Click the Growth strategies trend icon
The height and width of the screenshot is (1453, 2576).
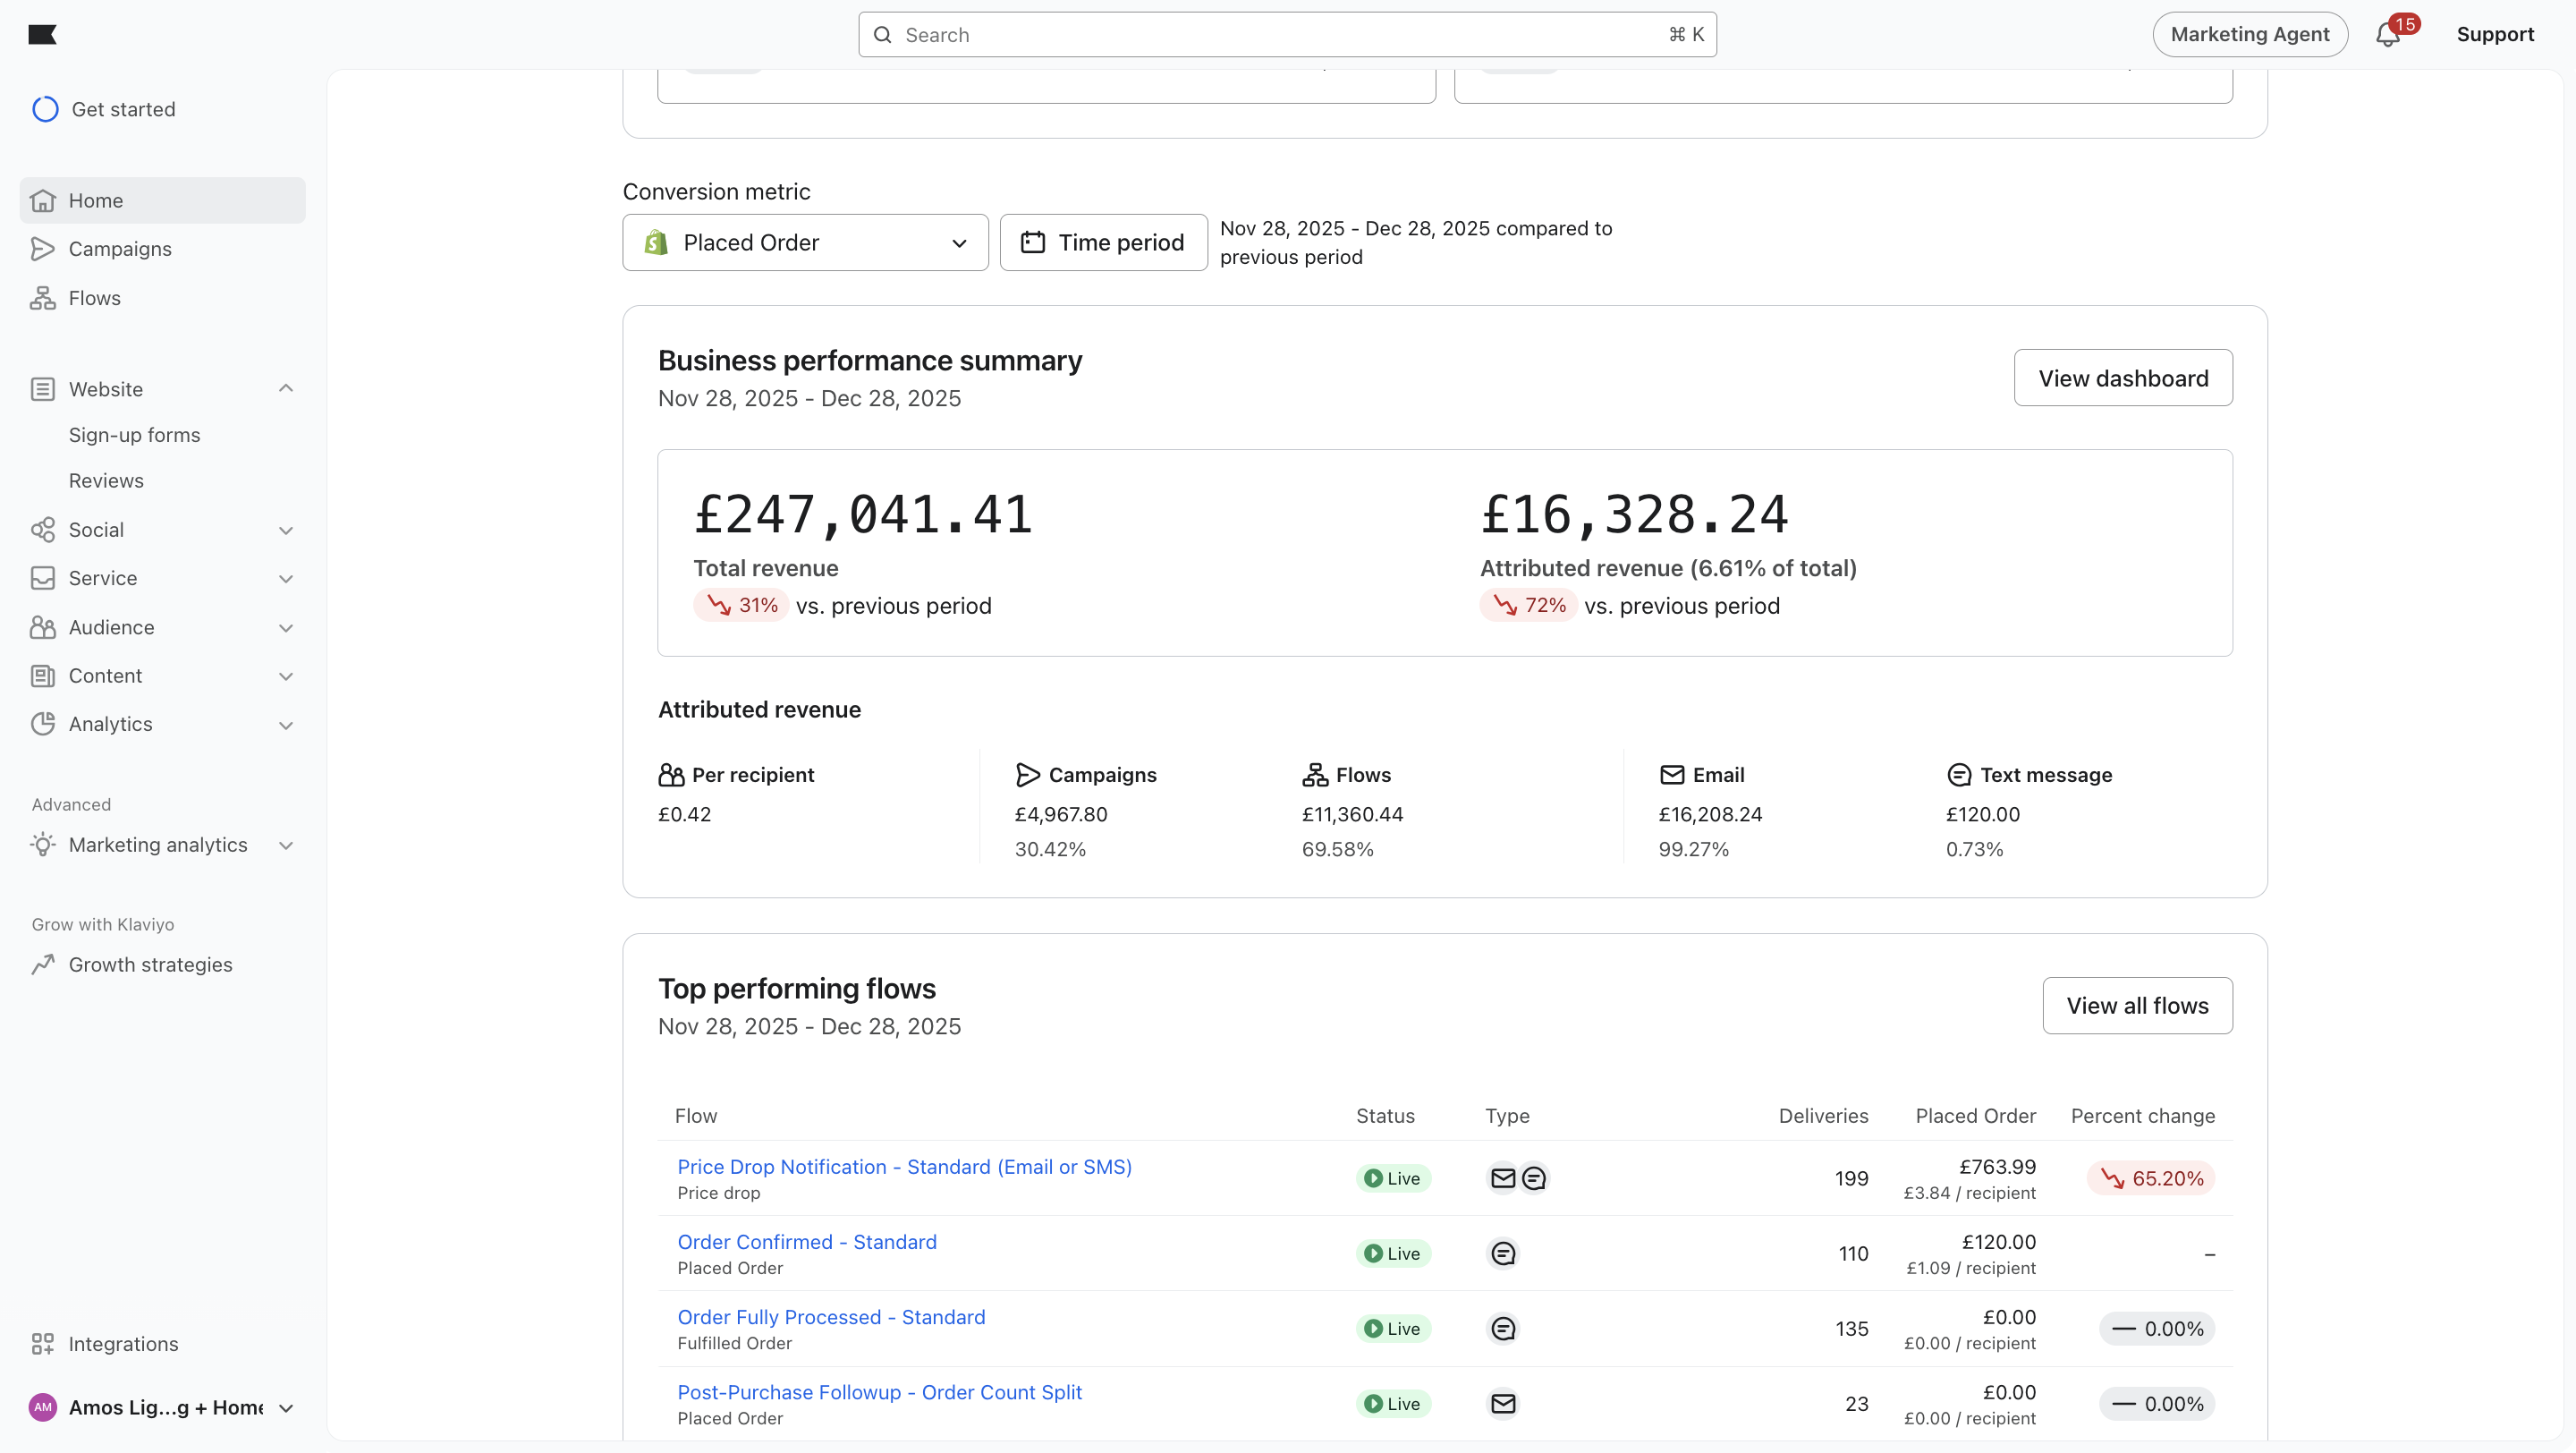(x=42, y=965)
